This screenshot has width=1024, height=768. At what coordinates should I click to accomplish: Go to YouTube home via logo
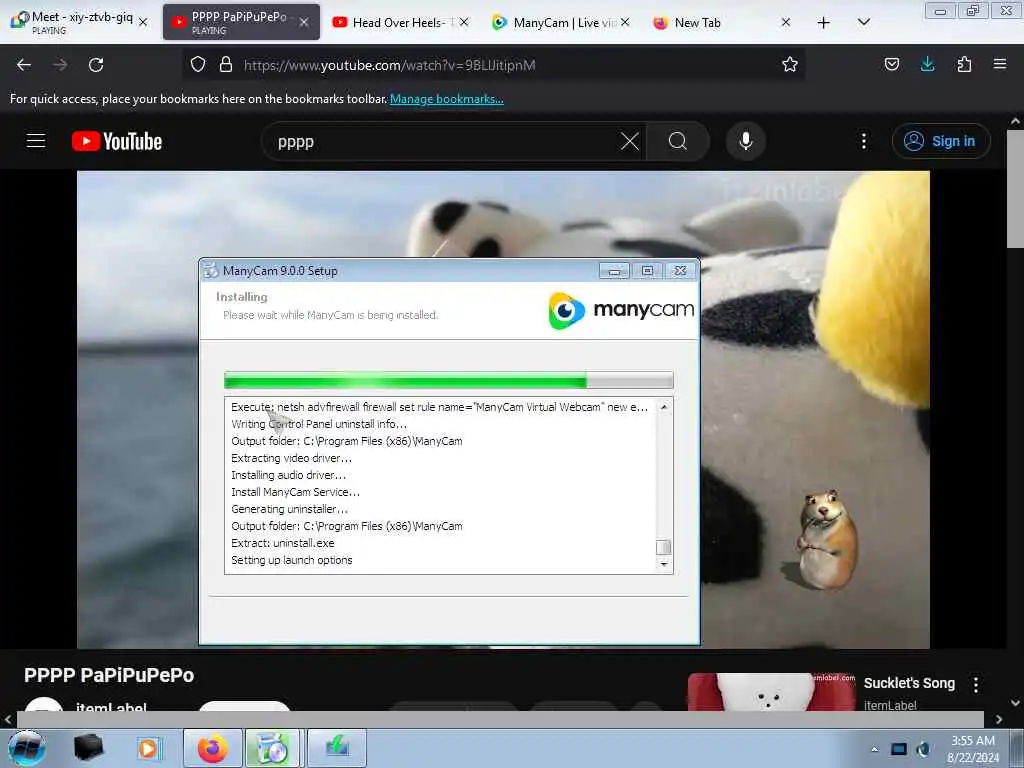117,141
